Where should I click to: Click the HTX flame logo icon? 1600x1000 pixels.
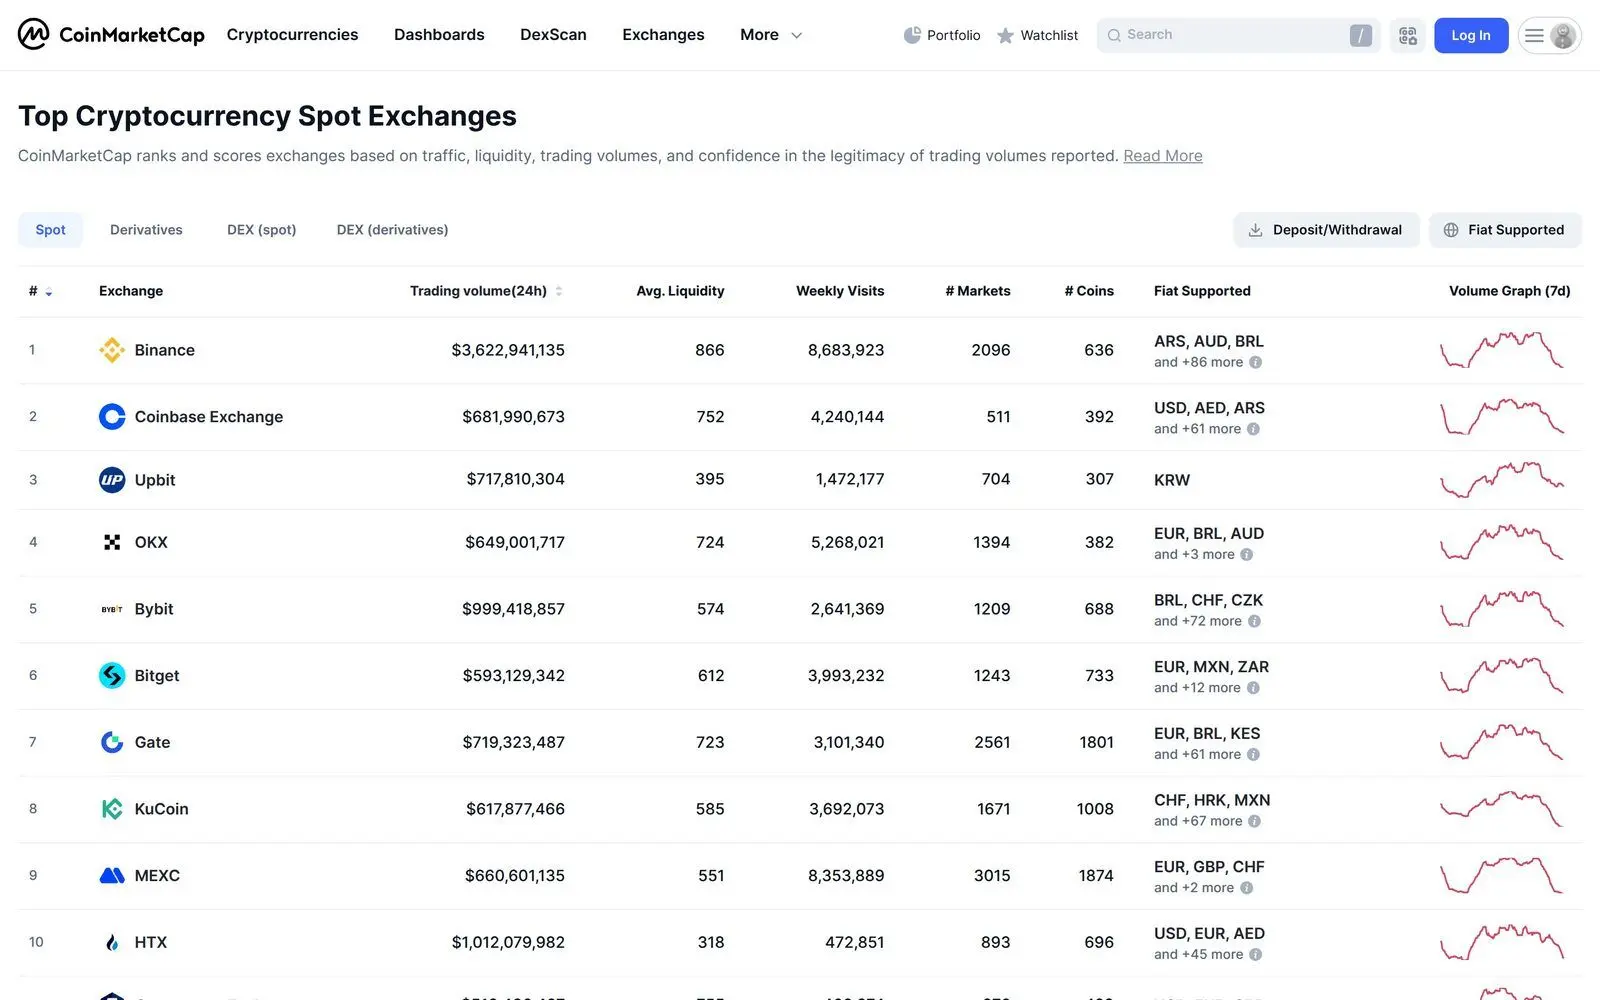point(112,942)
